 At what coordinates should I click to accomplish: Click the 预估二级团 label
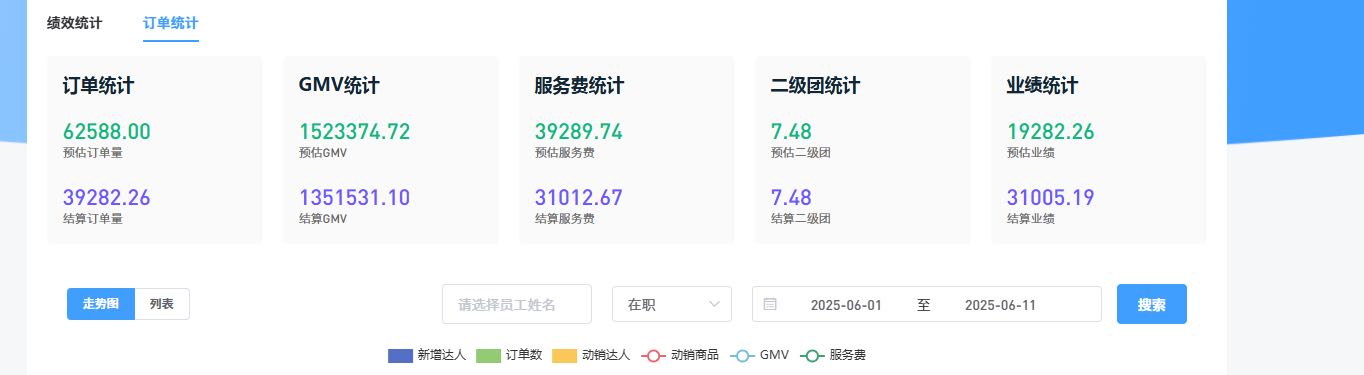coord(801,153)
